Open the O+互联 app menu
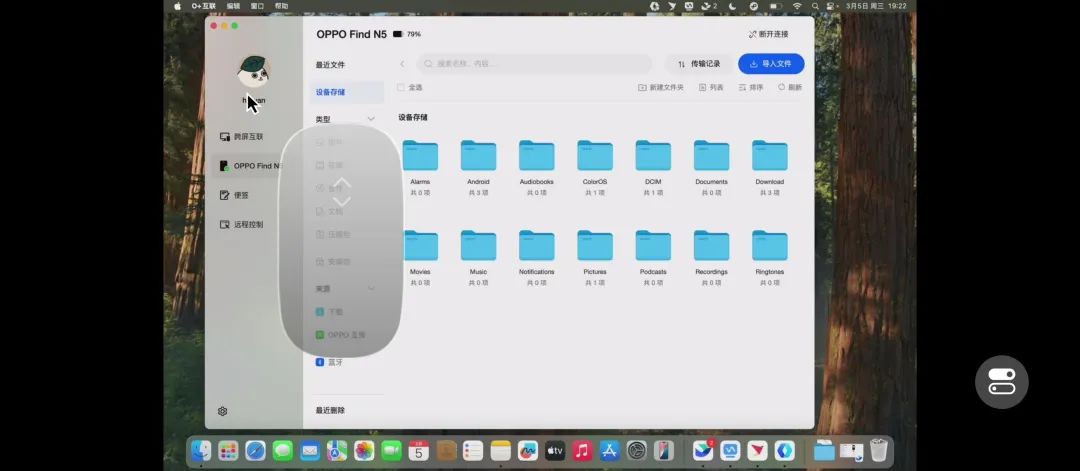The width and height of the screenshot is (1080, 471). pyautogui.click(x=203, y=6)
